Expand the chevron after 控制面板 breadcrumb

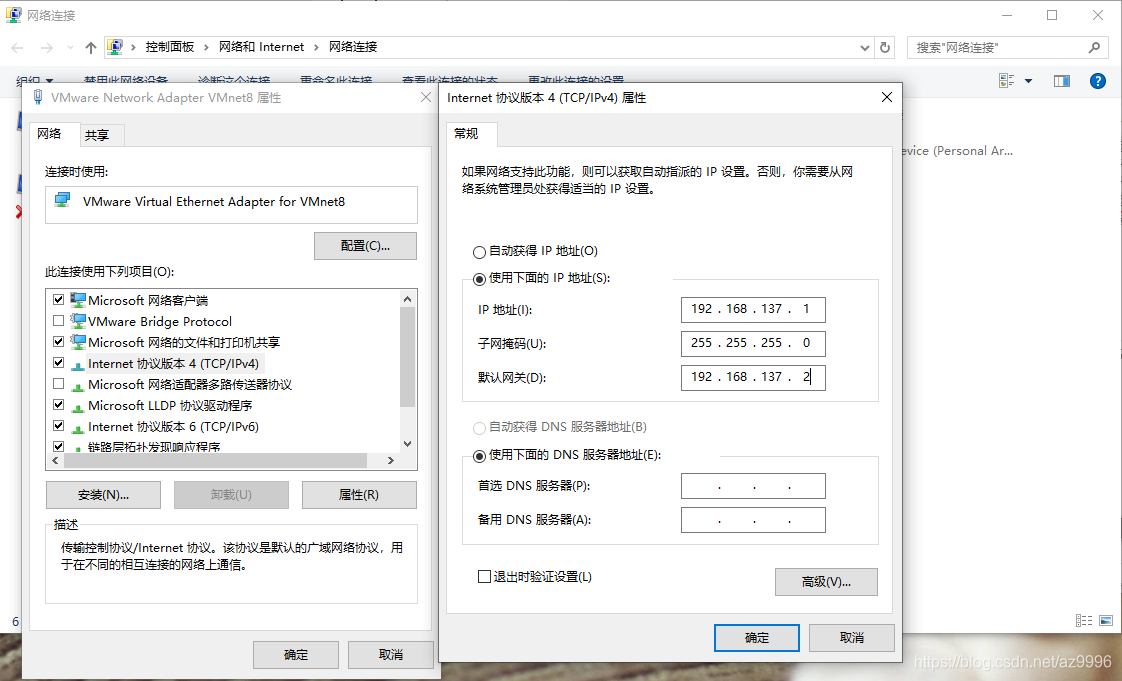pos(206,48)
